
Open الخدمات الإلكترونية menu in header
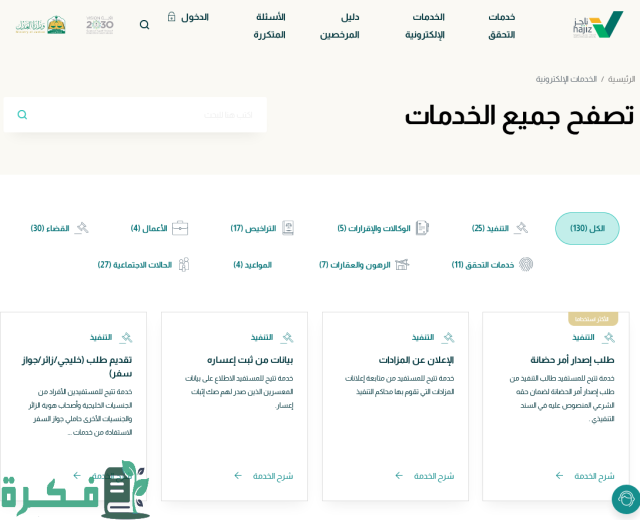425,26
